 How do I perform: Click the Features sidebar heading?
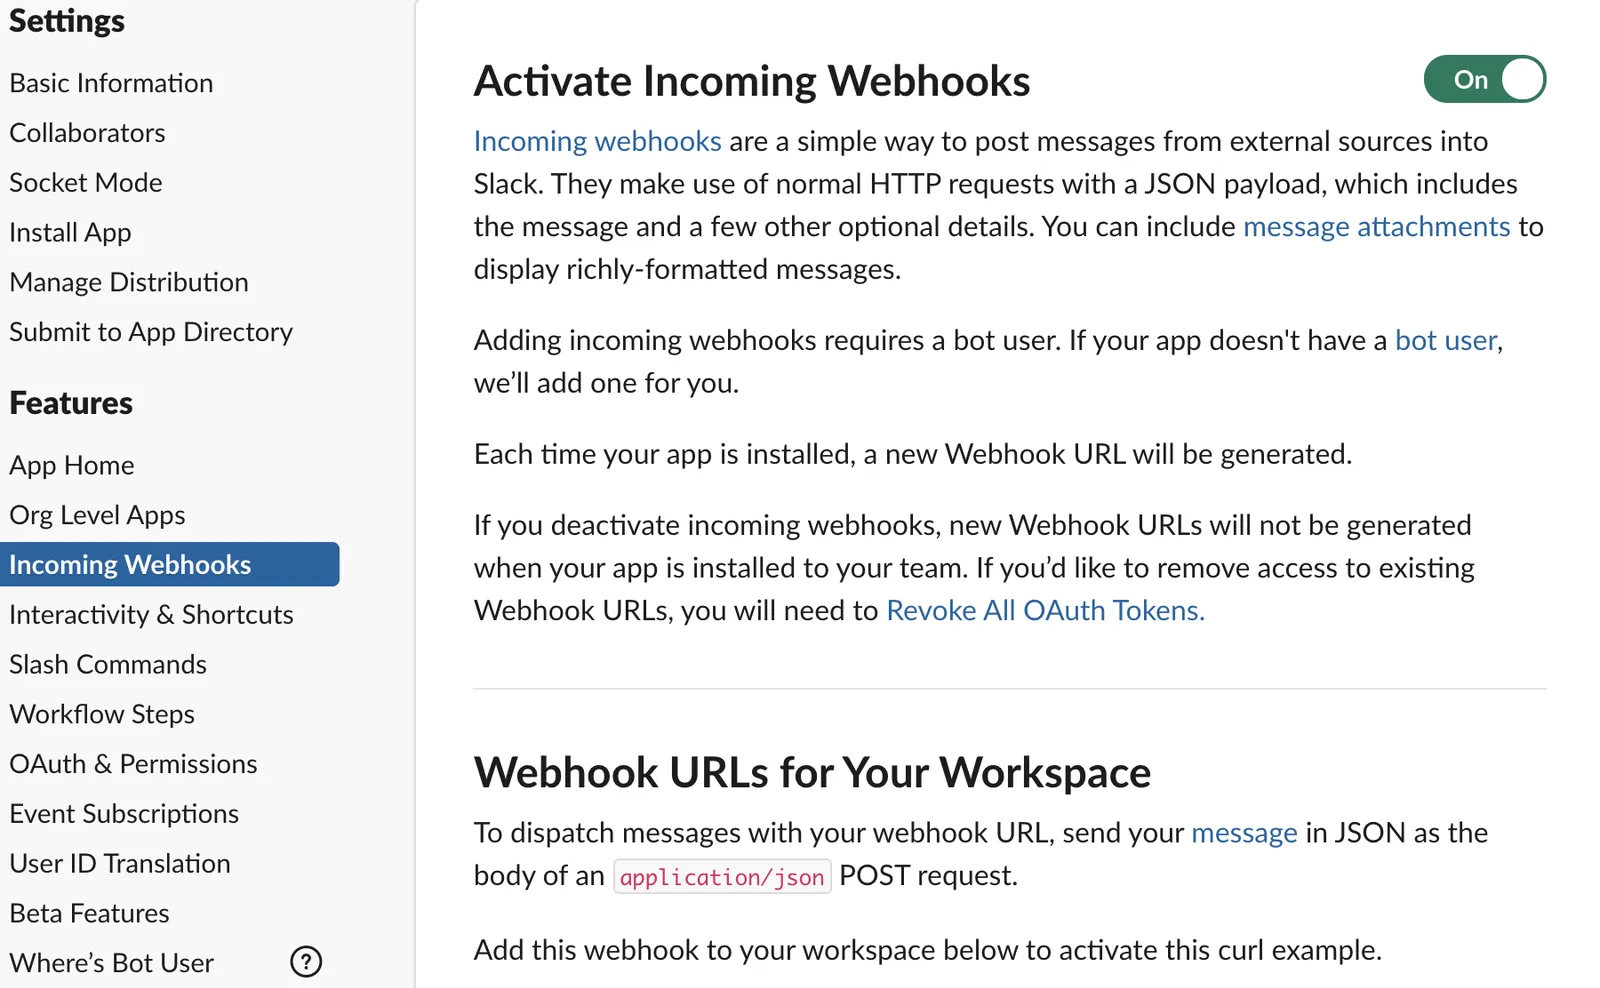click(71, 403)
